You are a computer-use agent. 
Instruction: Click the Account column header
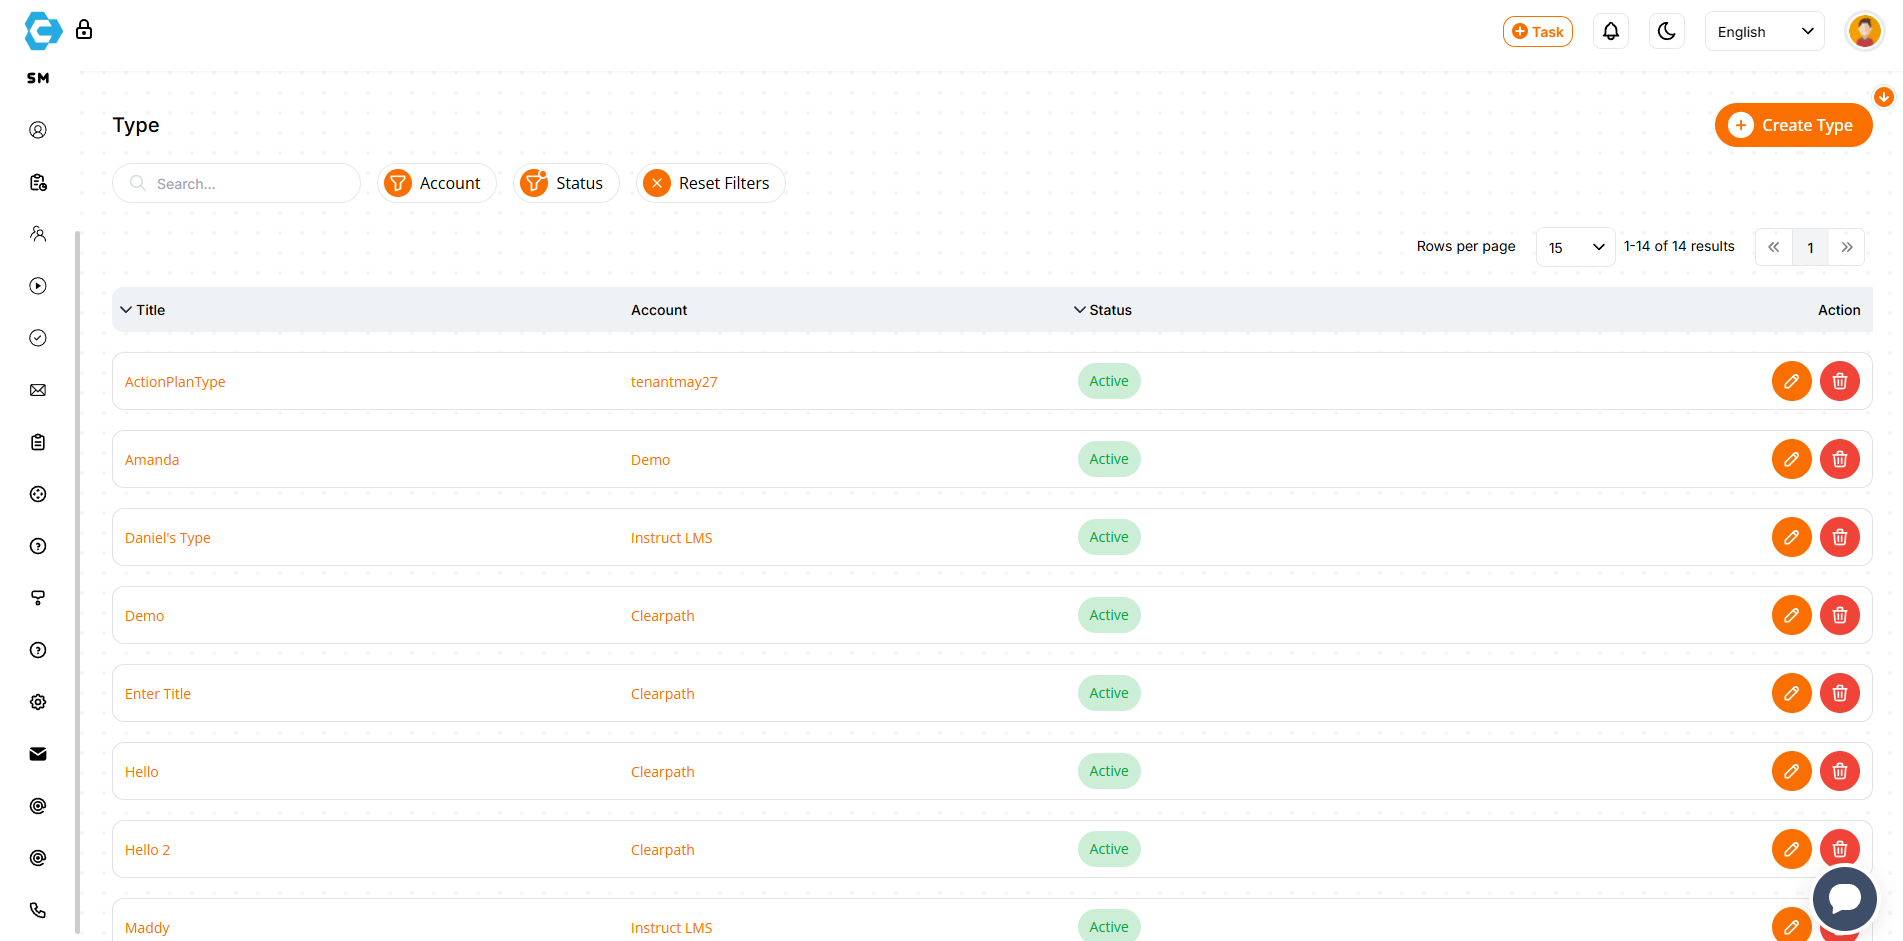659,310
